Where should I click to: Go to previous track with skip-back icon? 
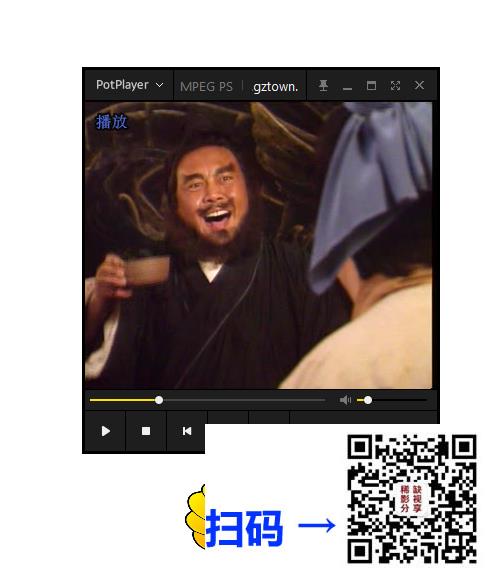tap(187, 431)
